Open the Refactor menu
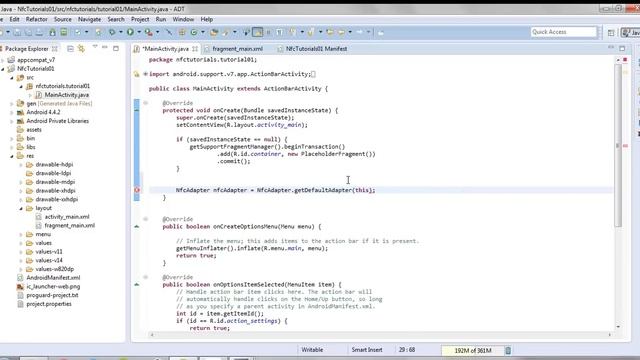Viewport: 640px width, 360px height. click(x=36, y=19)
